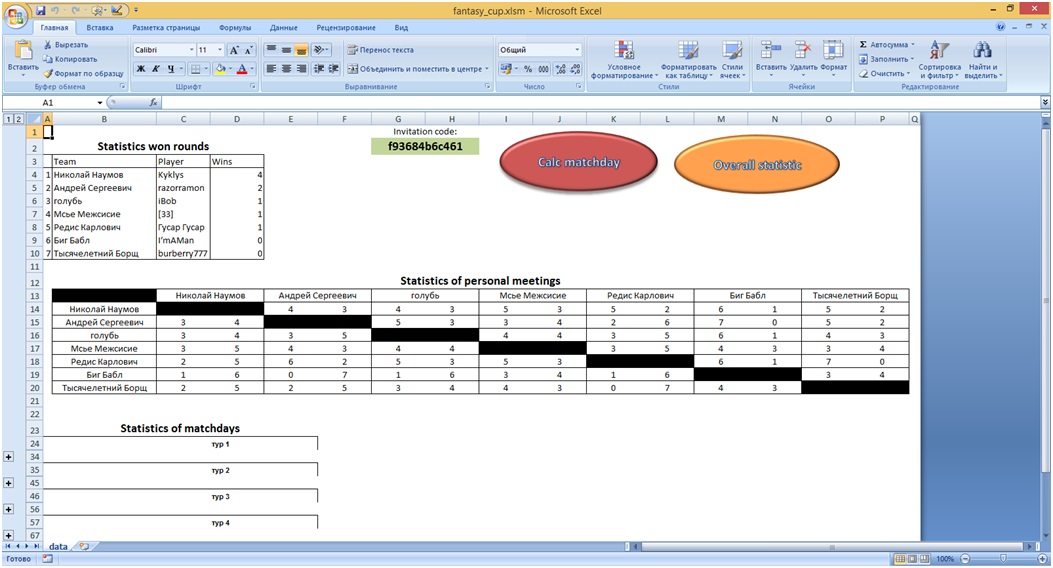Click the Вставить cells icon
The width and height of the screenshot is (1053, 568).
[x=770, y=50]
